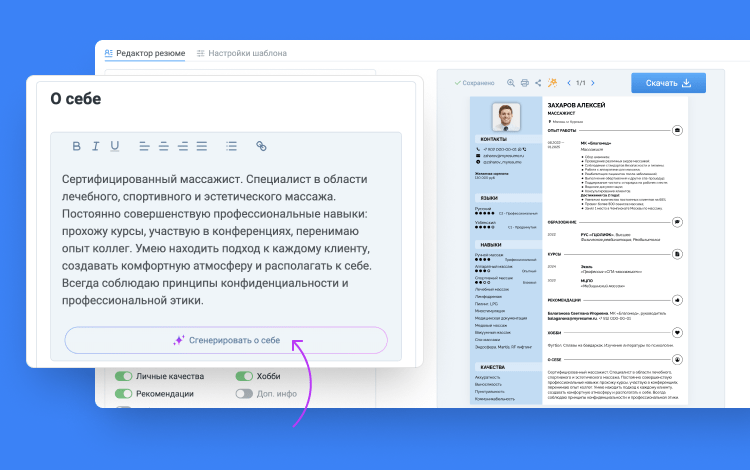Go to previous resume page arrow
This screenshot has width=750, height=470.
point(569,83)
